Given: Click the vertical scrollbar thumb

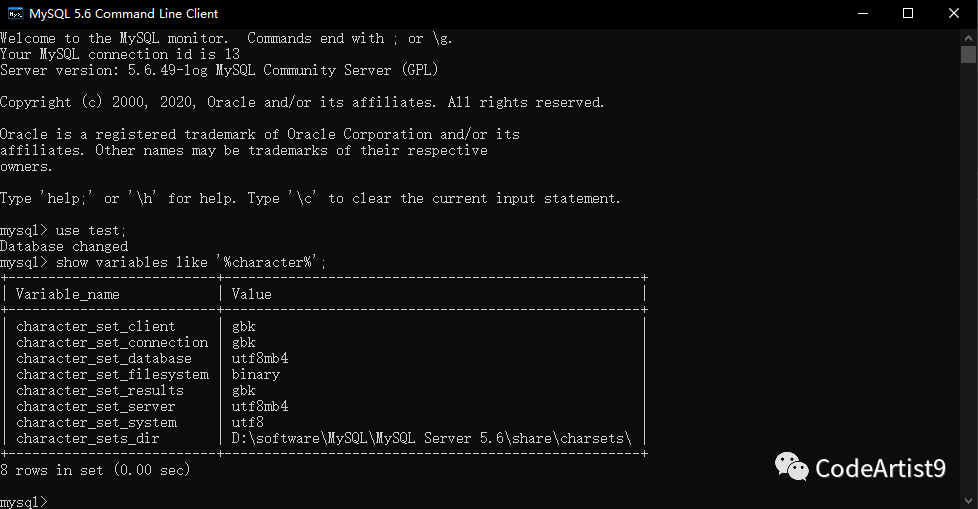Looking at the screenshot, I should point(968,55).
